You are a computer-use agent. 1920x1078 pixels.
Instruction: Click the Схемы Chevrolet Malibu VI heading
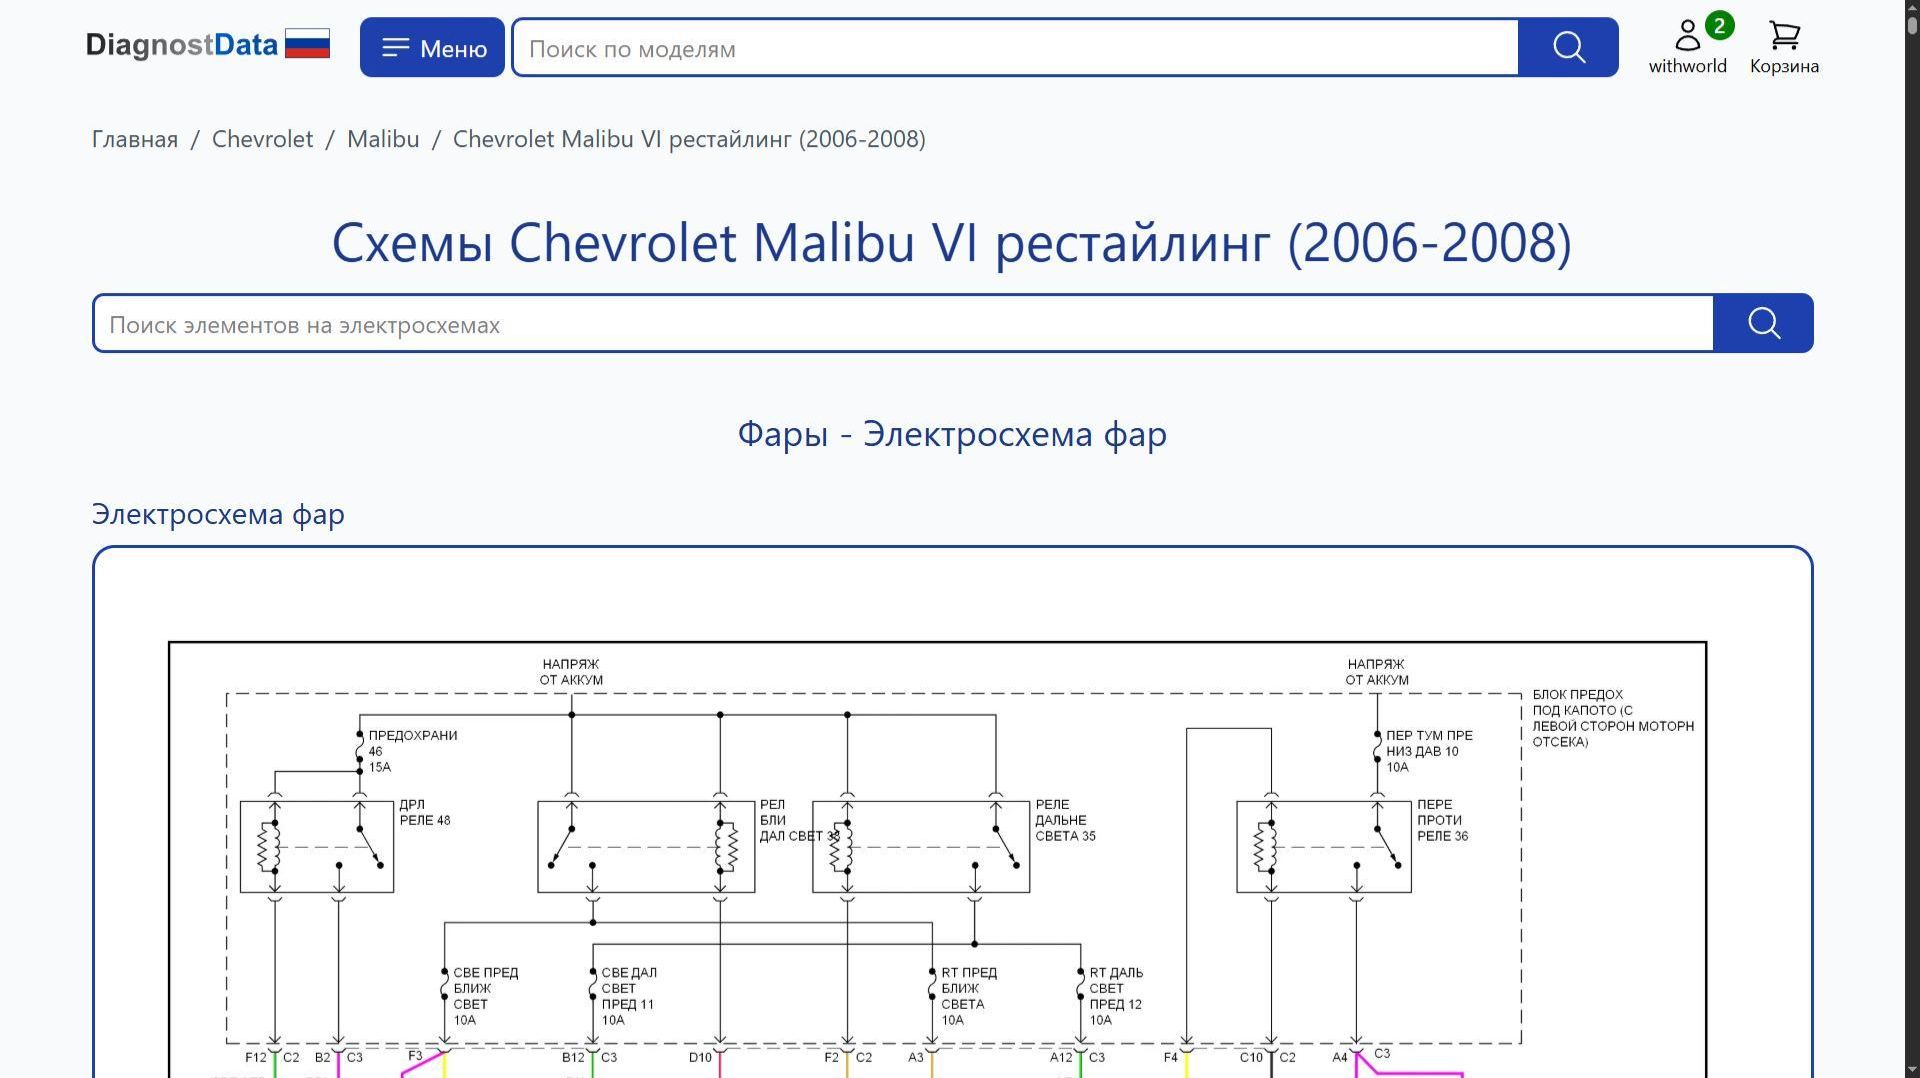pyautogui.click(x=952, y=242)
